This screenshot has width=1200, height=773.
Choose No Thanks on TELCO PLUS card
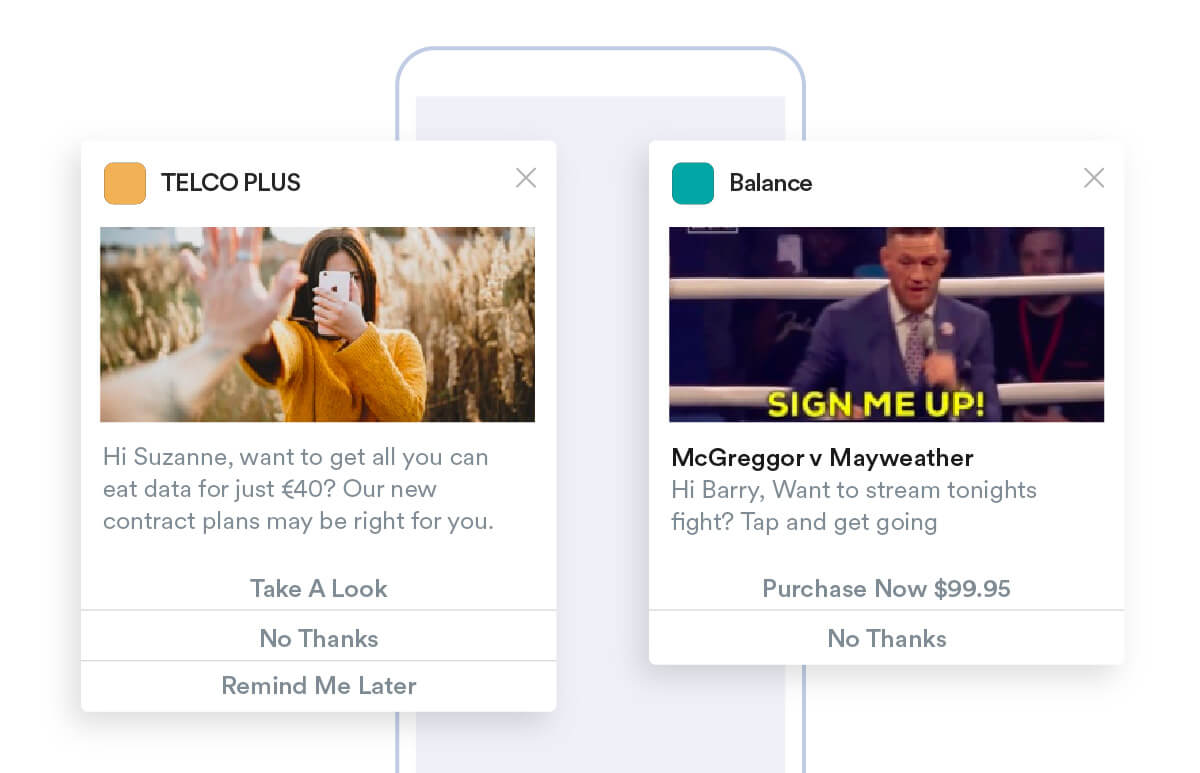pos(318,637)
